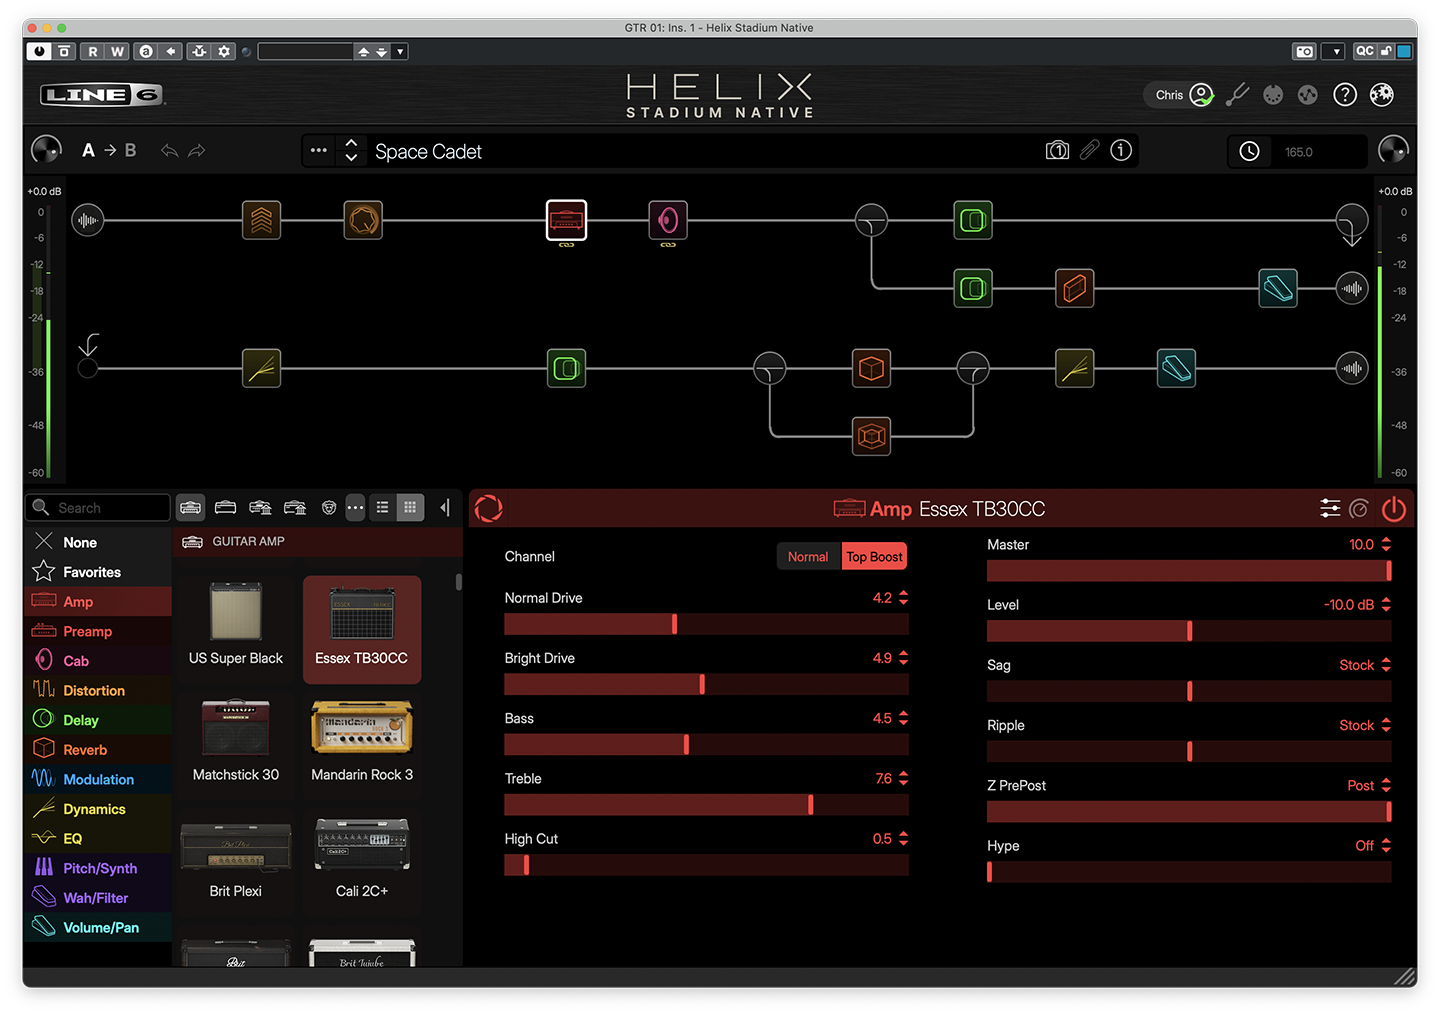Click the redo arrow
The height and width of the screenshot is (1014, 1440).
coord(197,151)
